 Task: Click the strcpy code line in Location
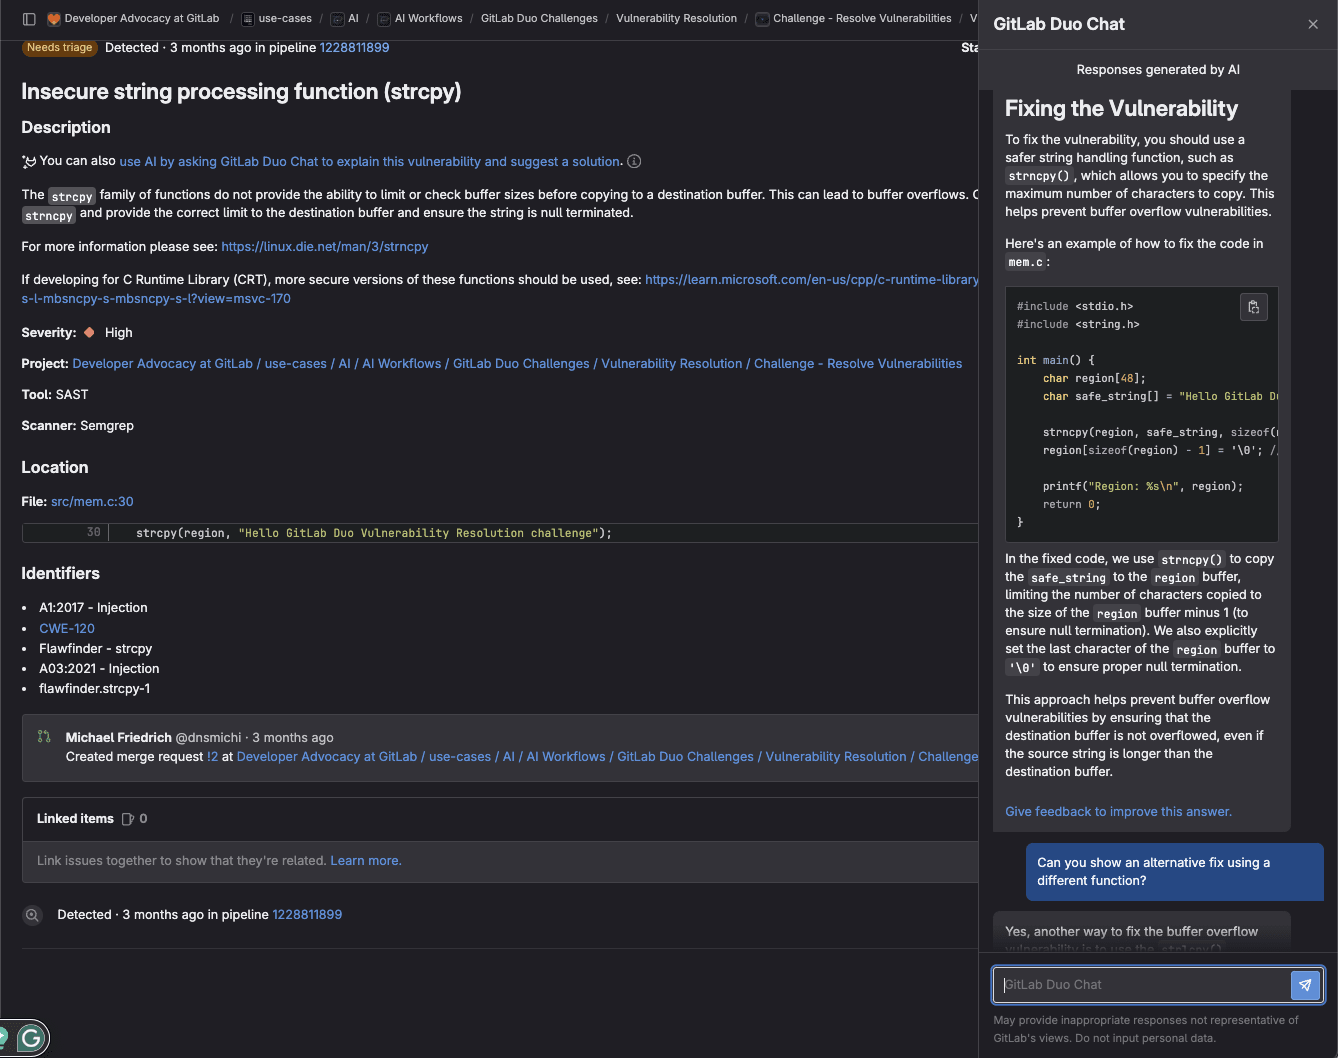click(x=373, y=533)
